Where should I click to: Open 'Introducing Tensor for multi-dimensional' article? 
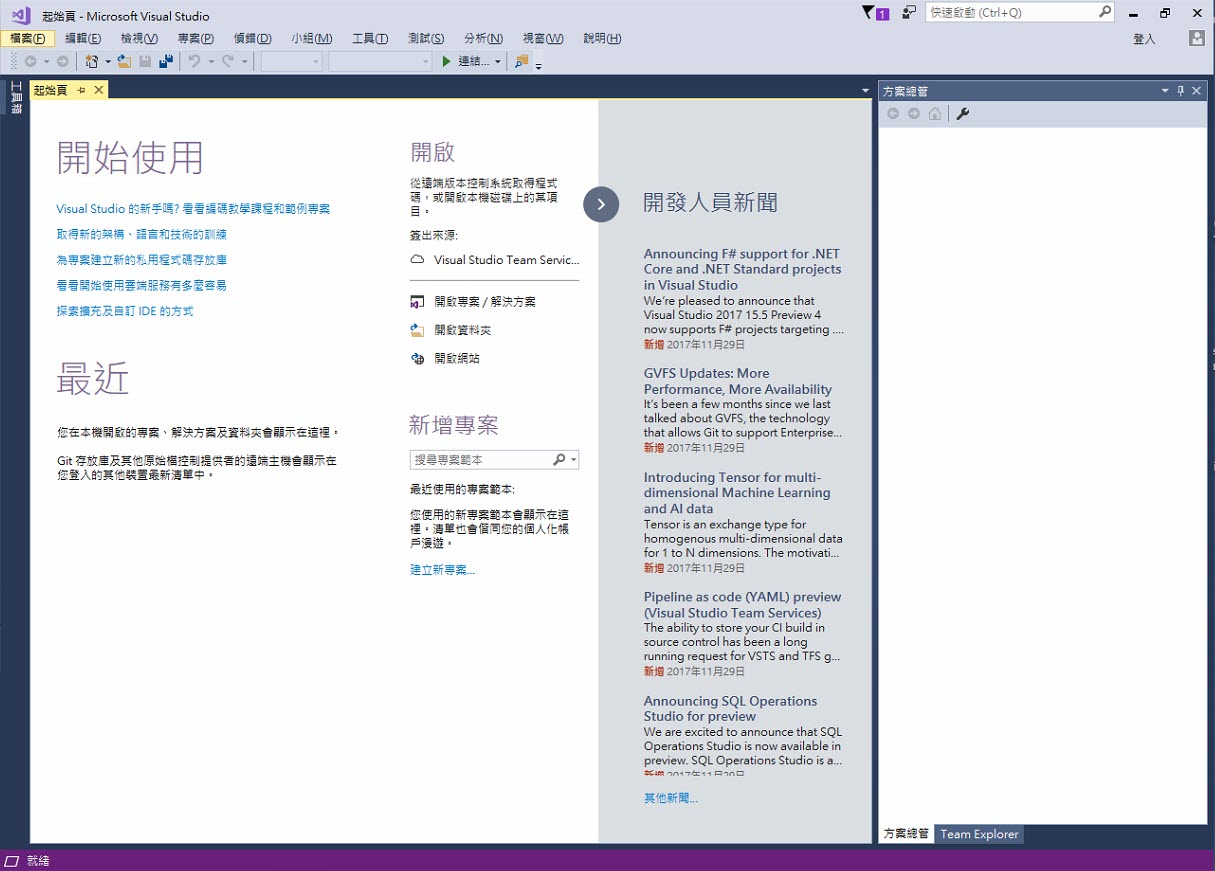click(737, 493)
